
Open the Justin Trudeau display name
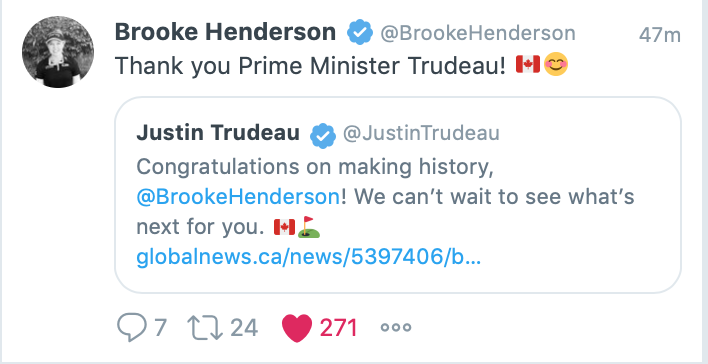pos(218,133)
